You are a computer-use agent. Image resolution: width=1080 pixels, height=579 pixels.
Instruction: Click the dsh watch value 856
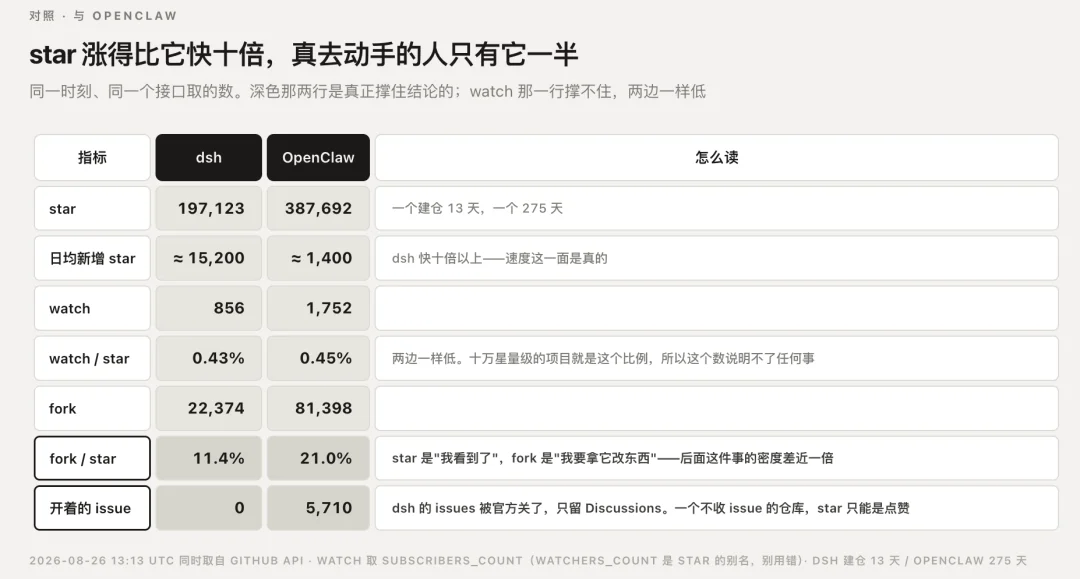point(209,308)
